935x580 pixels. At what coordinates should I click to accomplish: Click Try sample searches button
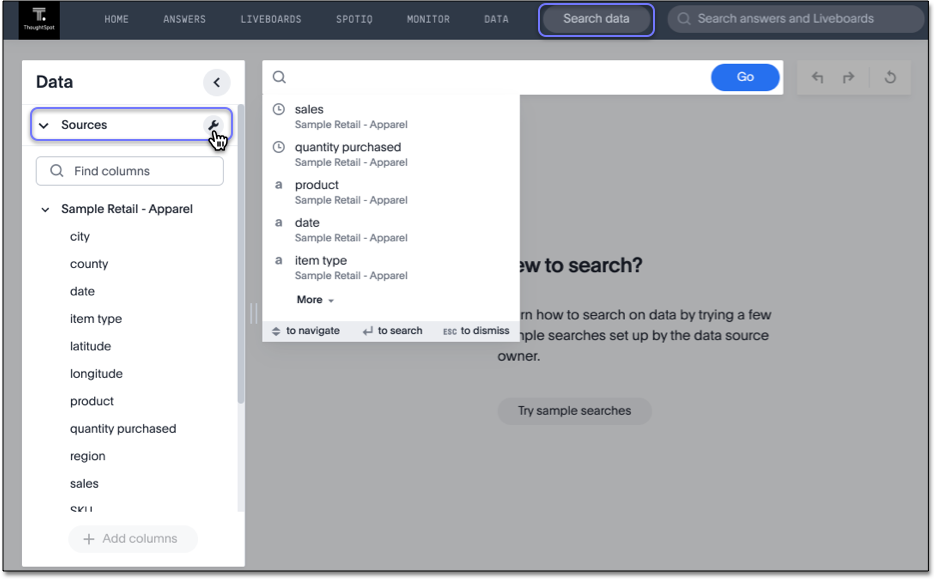pos(574,411)
